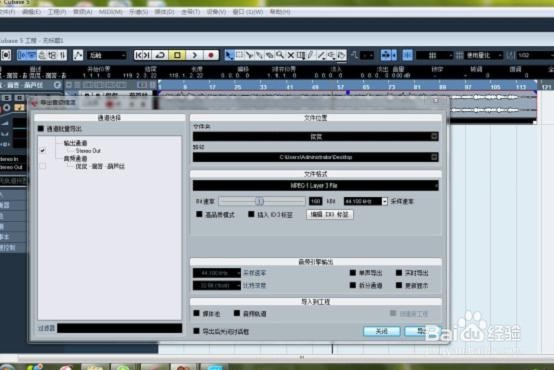Enable 高品质模式 high quality mode

(x=199, y=214)
